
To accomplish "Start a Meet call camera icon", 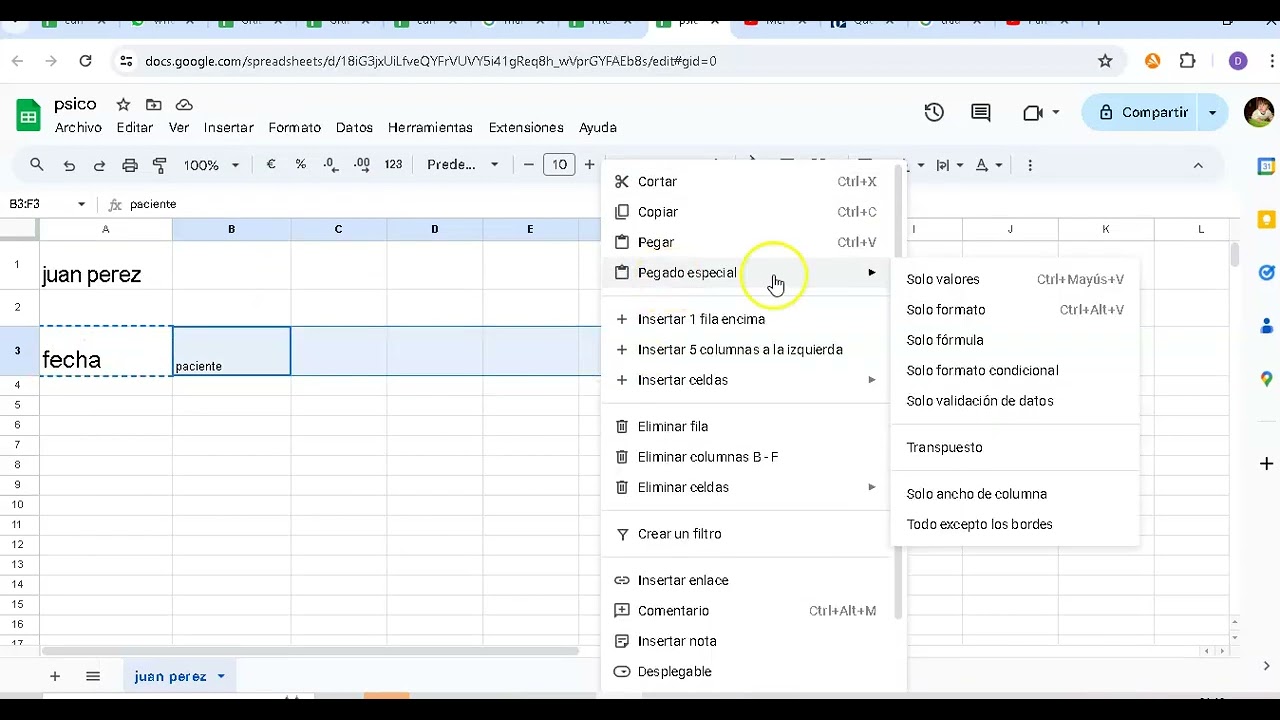I will point(1041,113).
